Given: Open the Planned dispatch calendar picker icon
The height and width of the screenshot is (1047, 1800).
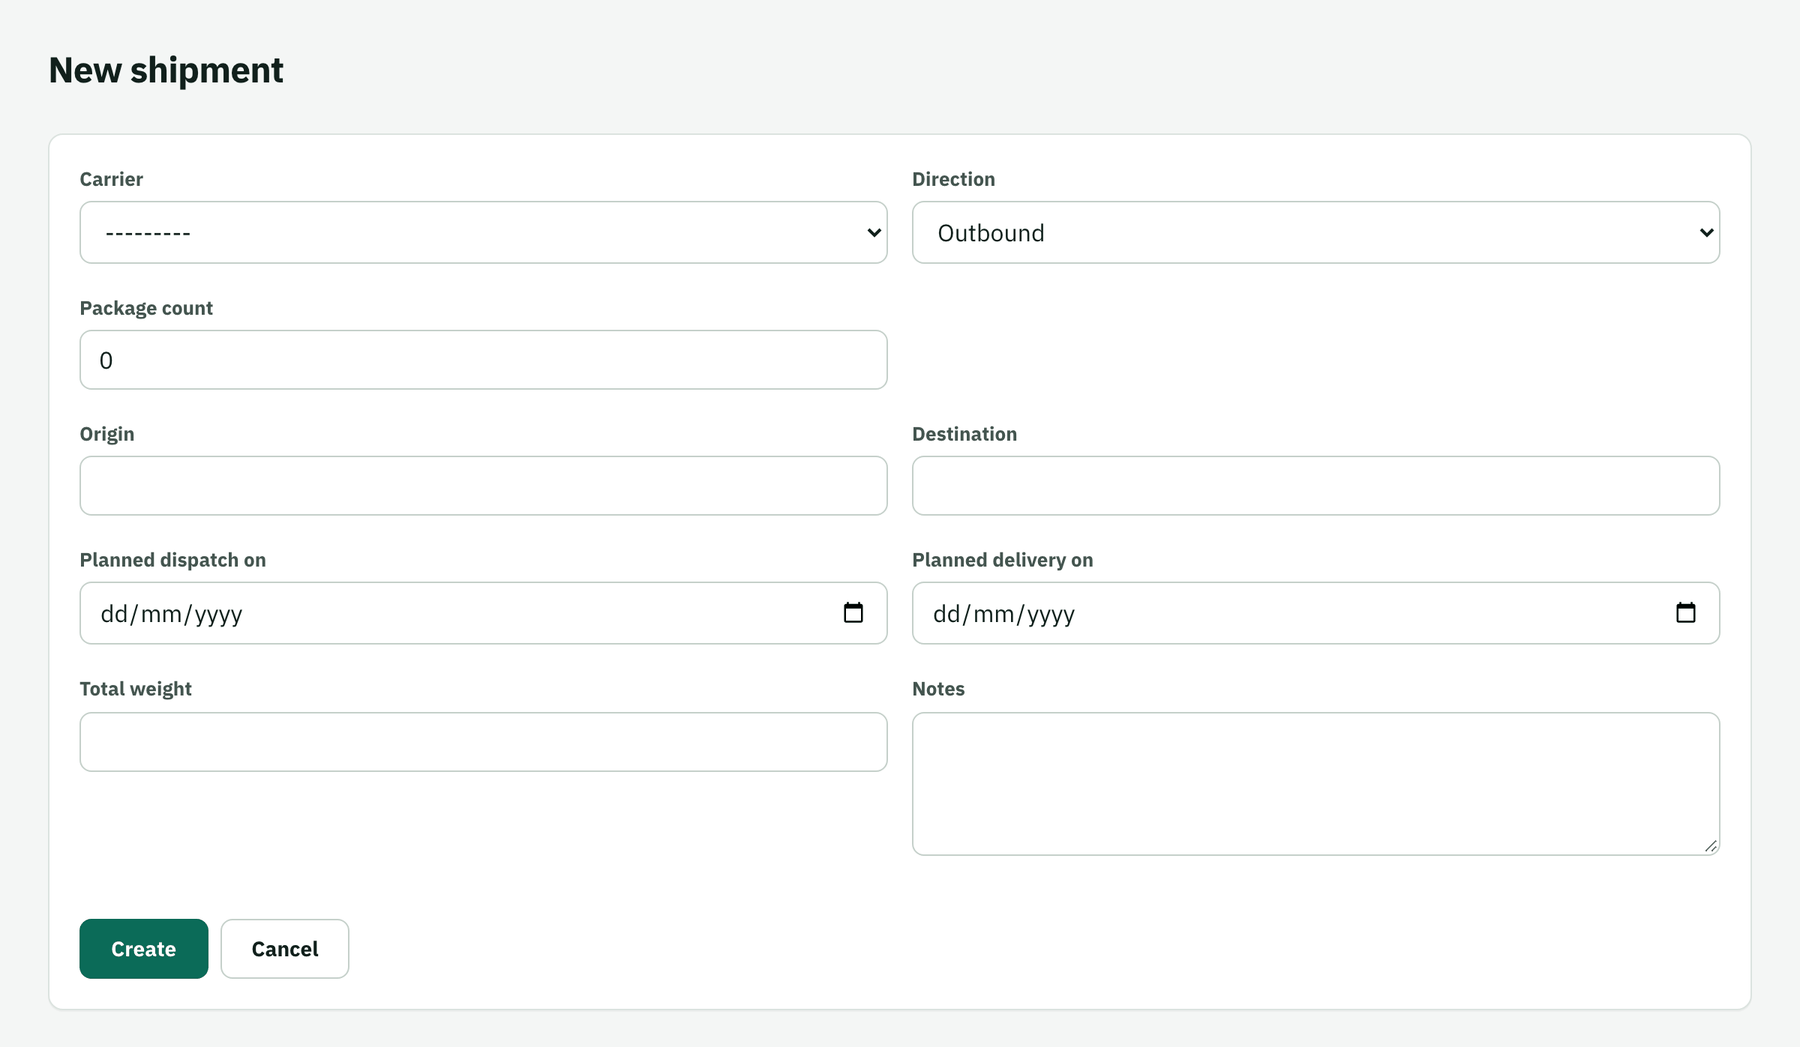Looking at the screenshot, I should pyautogui.click(x=853, y=613).
